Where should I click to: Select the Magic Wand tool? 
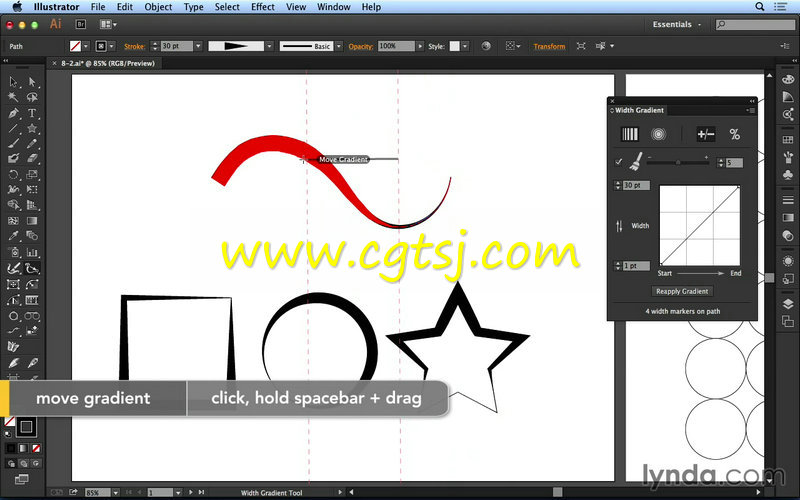(13, 97)
